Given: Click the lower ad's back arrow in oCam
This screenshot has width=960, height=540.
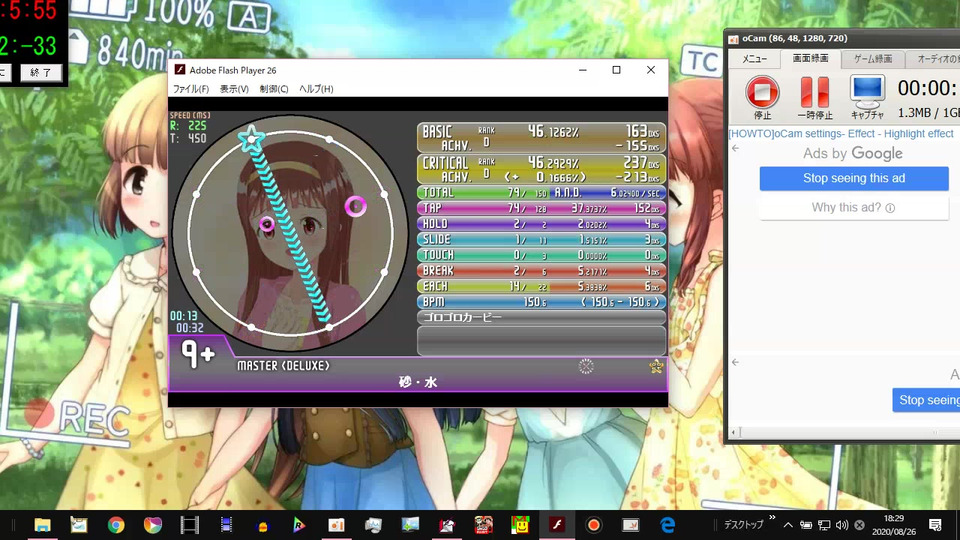Looking at the screenshot, I should pyautogui.click(x=735, y=362).
